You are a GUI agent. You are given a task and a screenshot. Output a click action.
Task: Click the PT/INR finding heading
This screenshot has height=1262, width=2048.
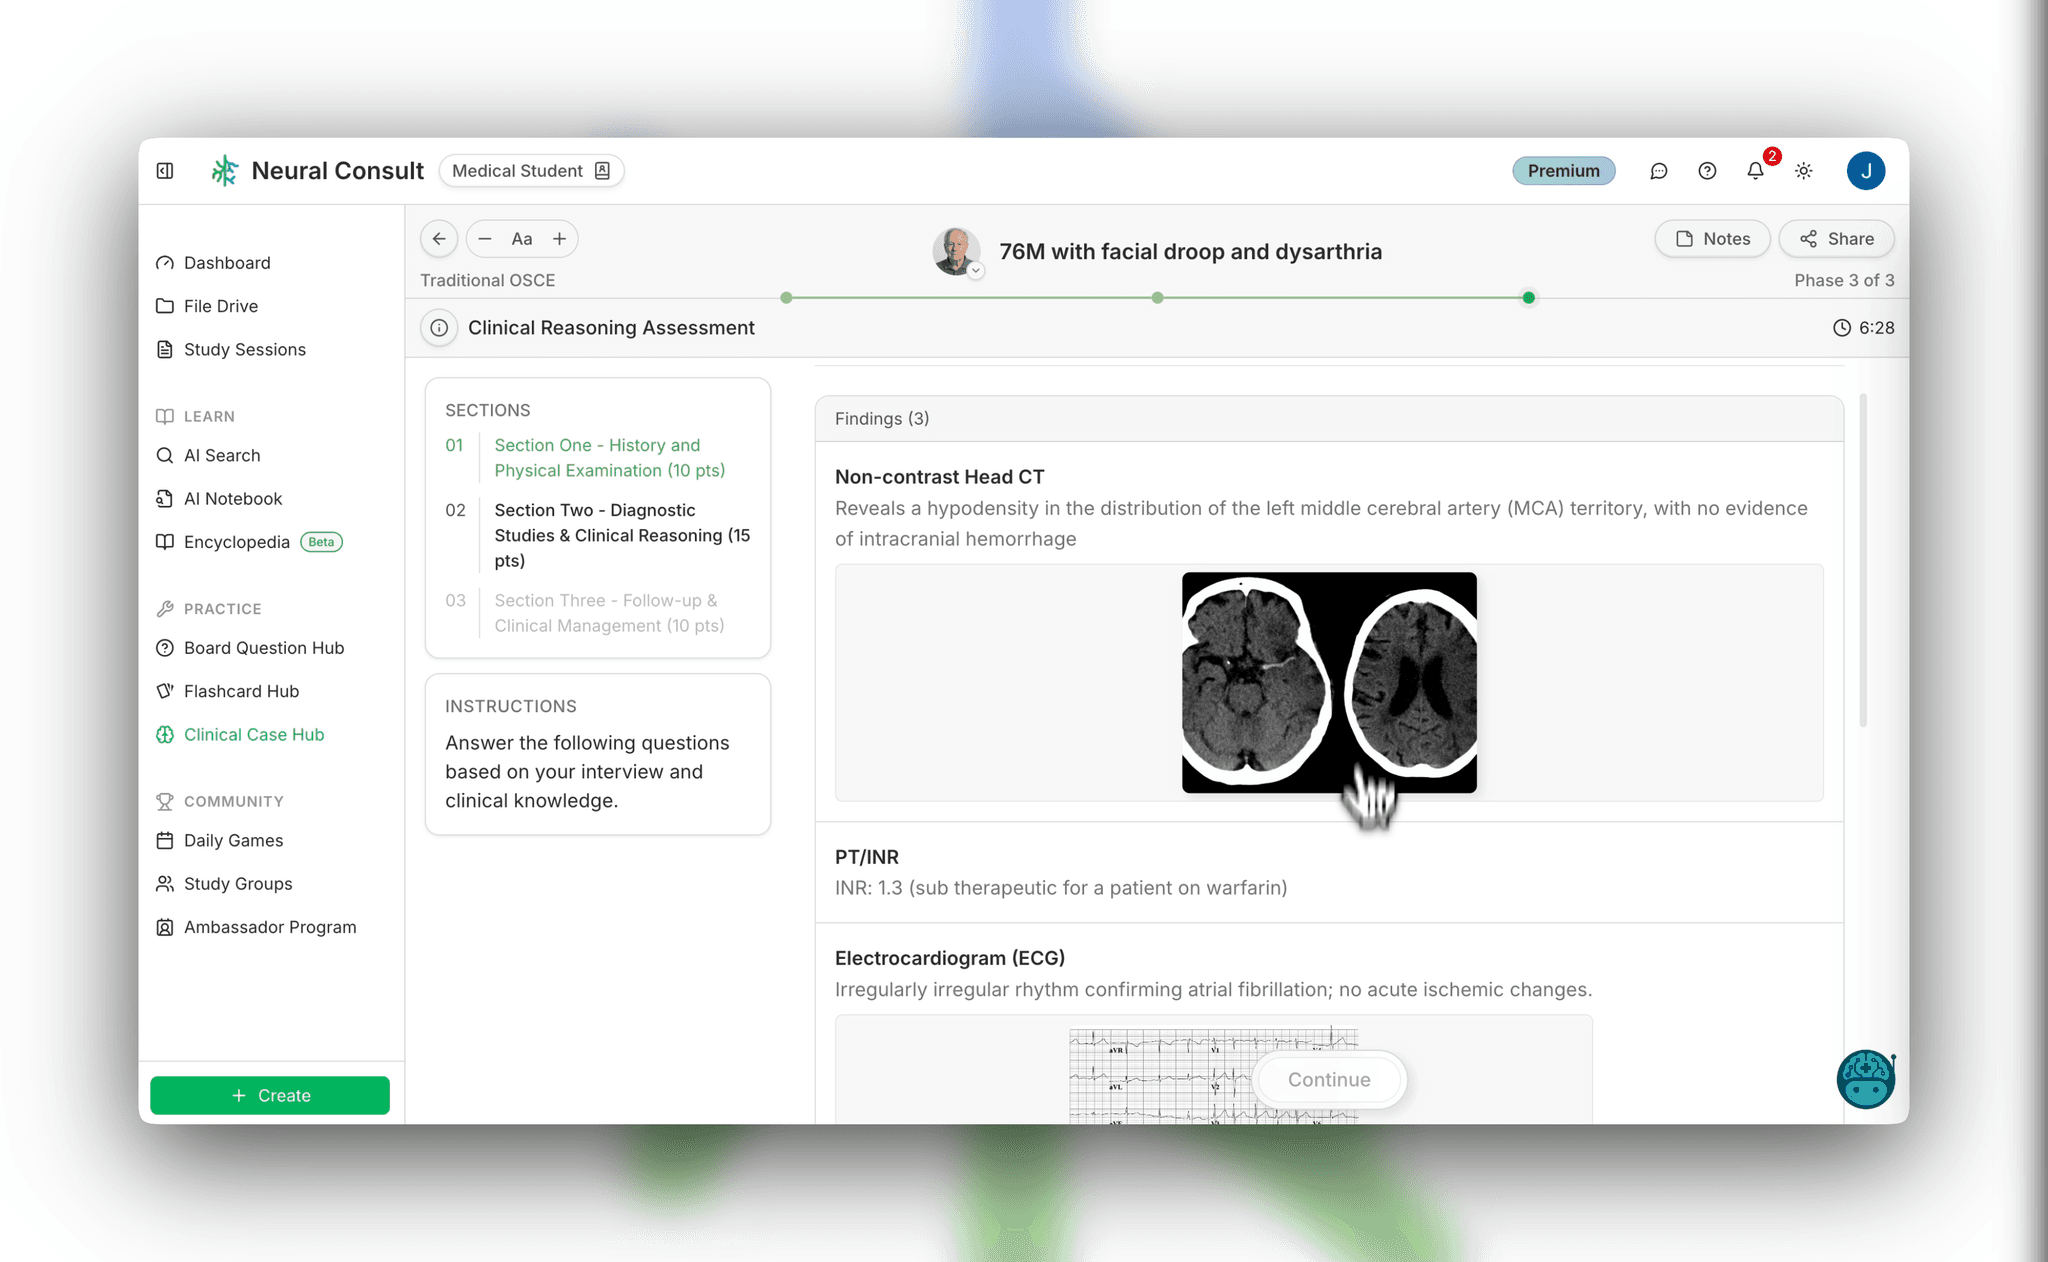pyautogui.click(x=867, y=857)
